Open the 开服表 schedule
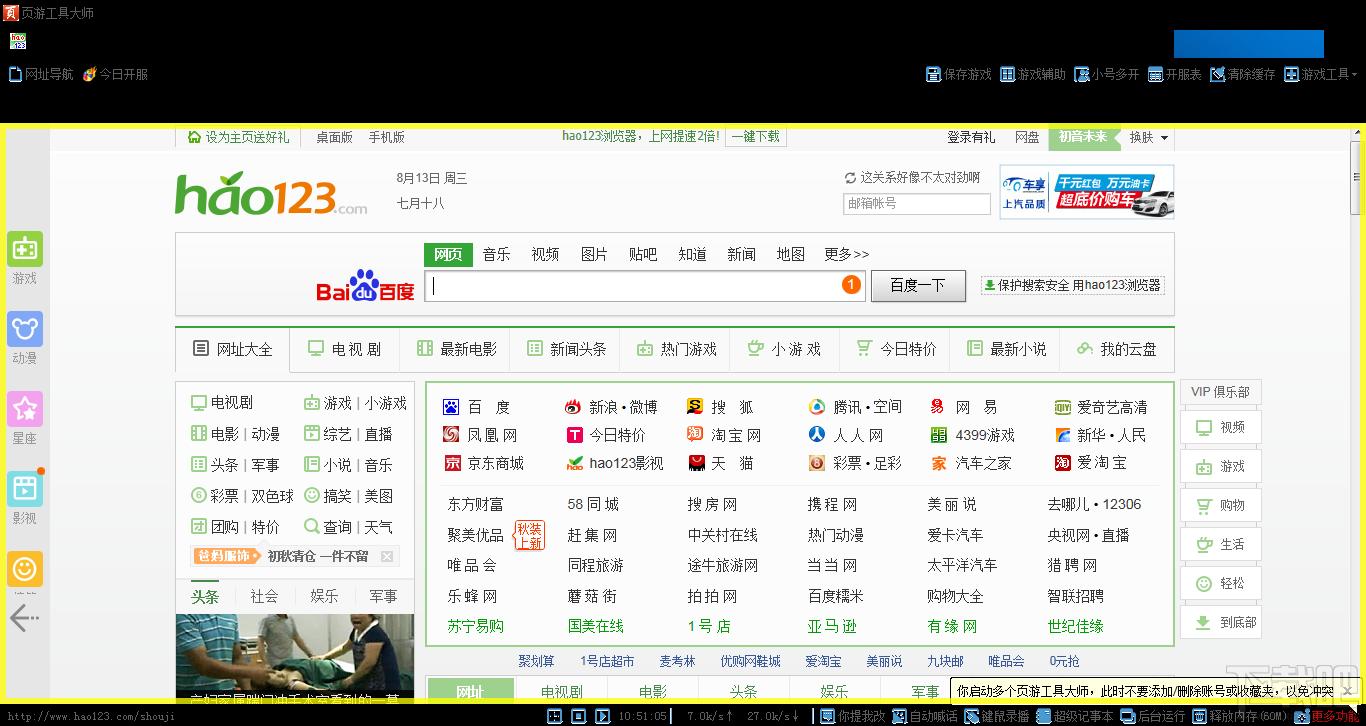 [x=1175, y=74]
